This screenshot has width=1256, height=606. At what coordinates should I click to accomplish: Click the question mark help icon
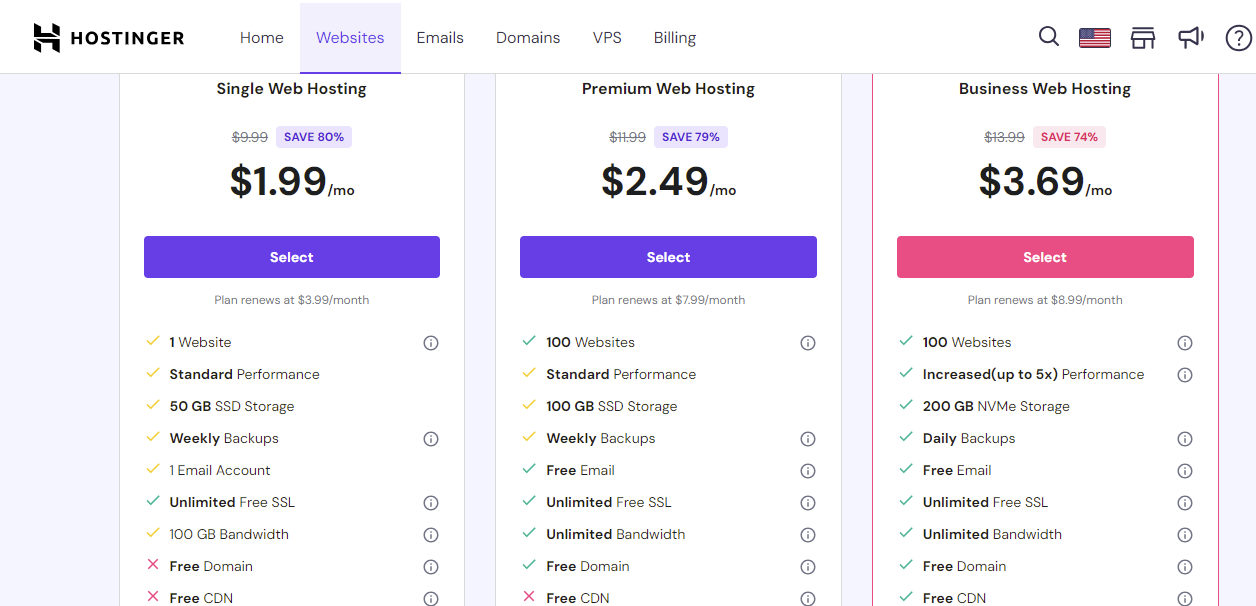pos(1239,38)
